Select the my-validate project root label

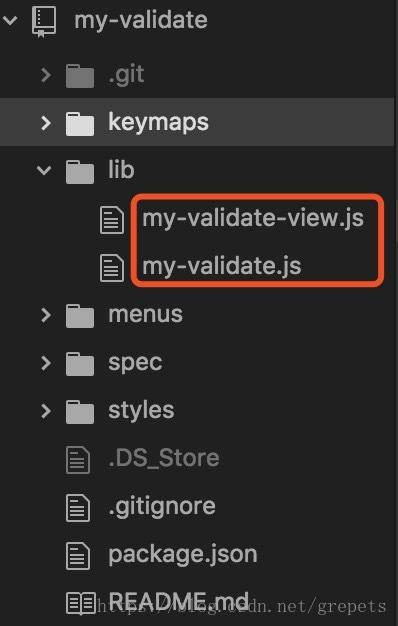[141, 20]
